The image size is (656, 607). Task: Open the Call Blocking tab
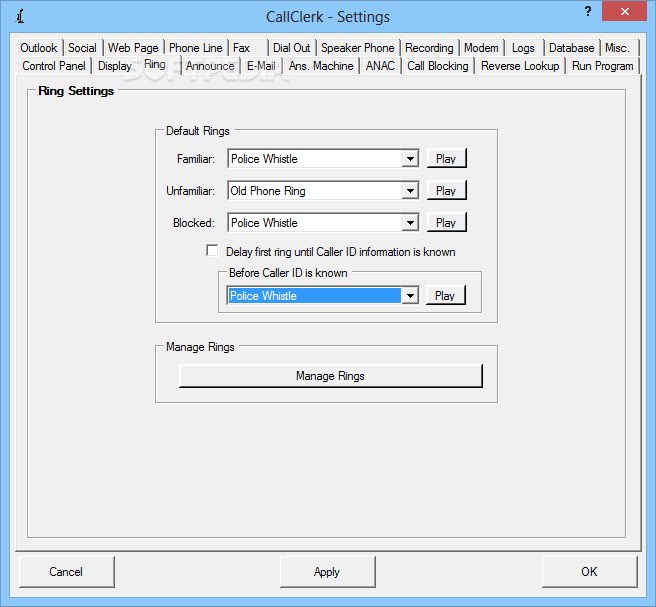click(438, 66)
